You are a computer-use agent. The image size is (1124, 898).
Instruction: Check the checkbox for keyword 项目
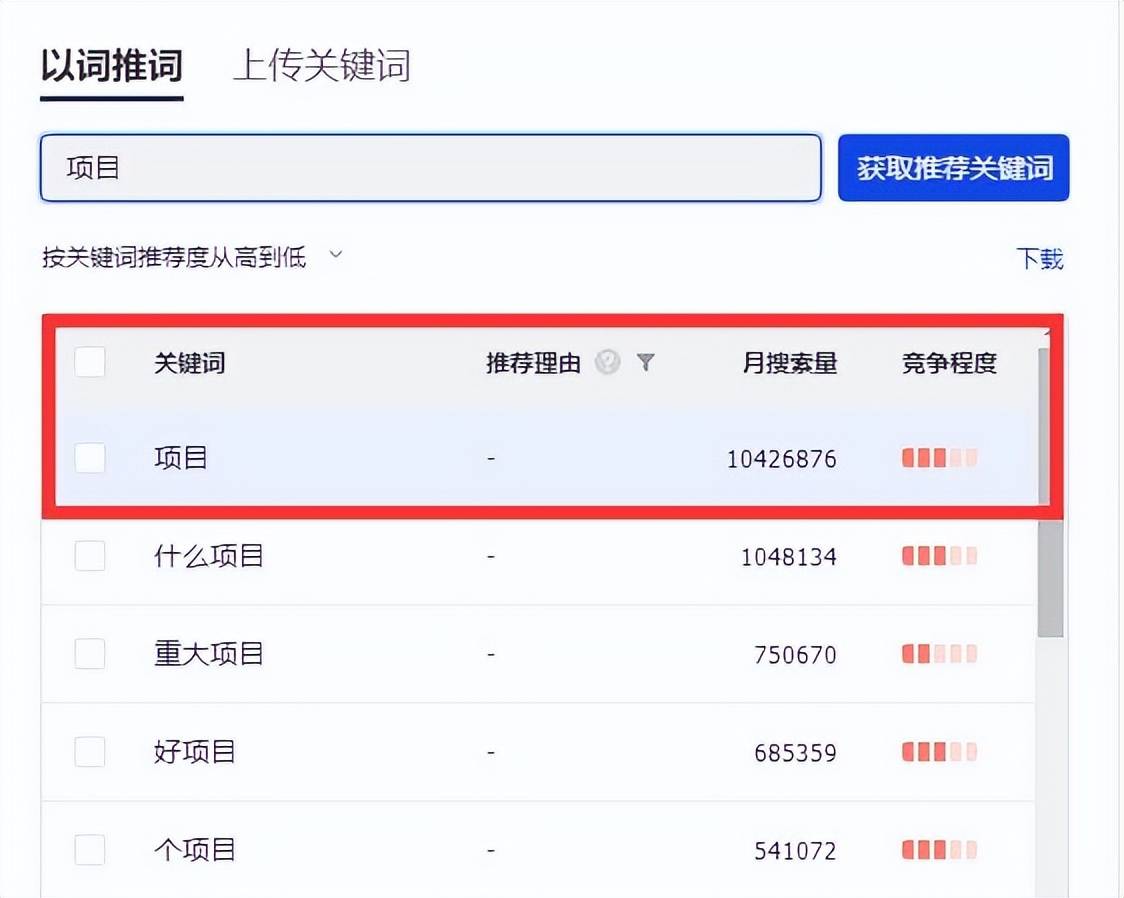[x=89, y=458]
